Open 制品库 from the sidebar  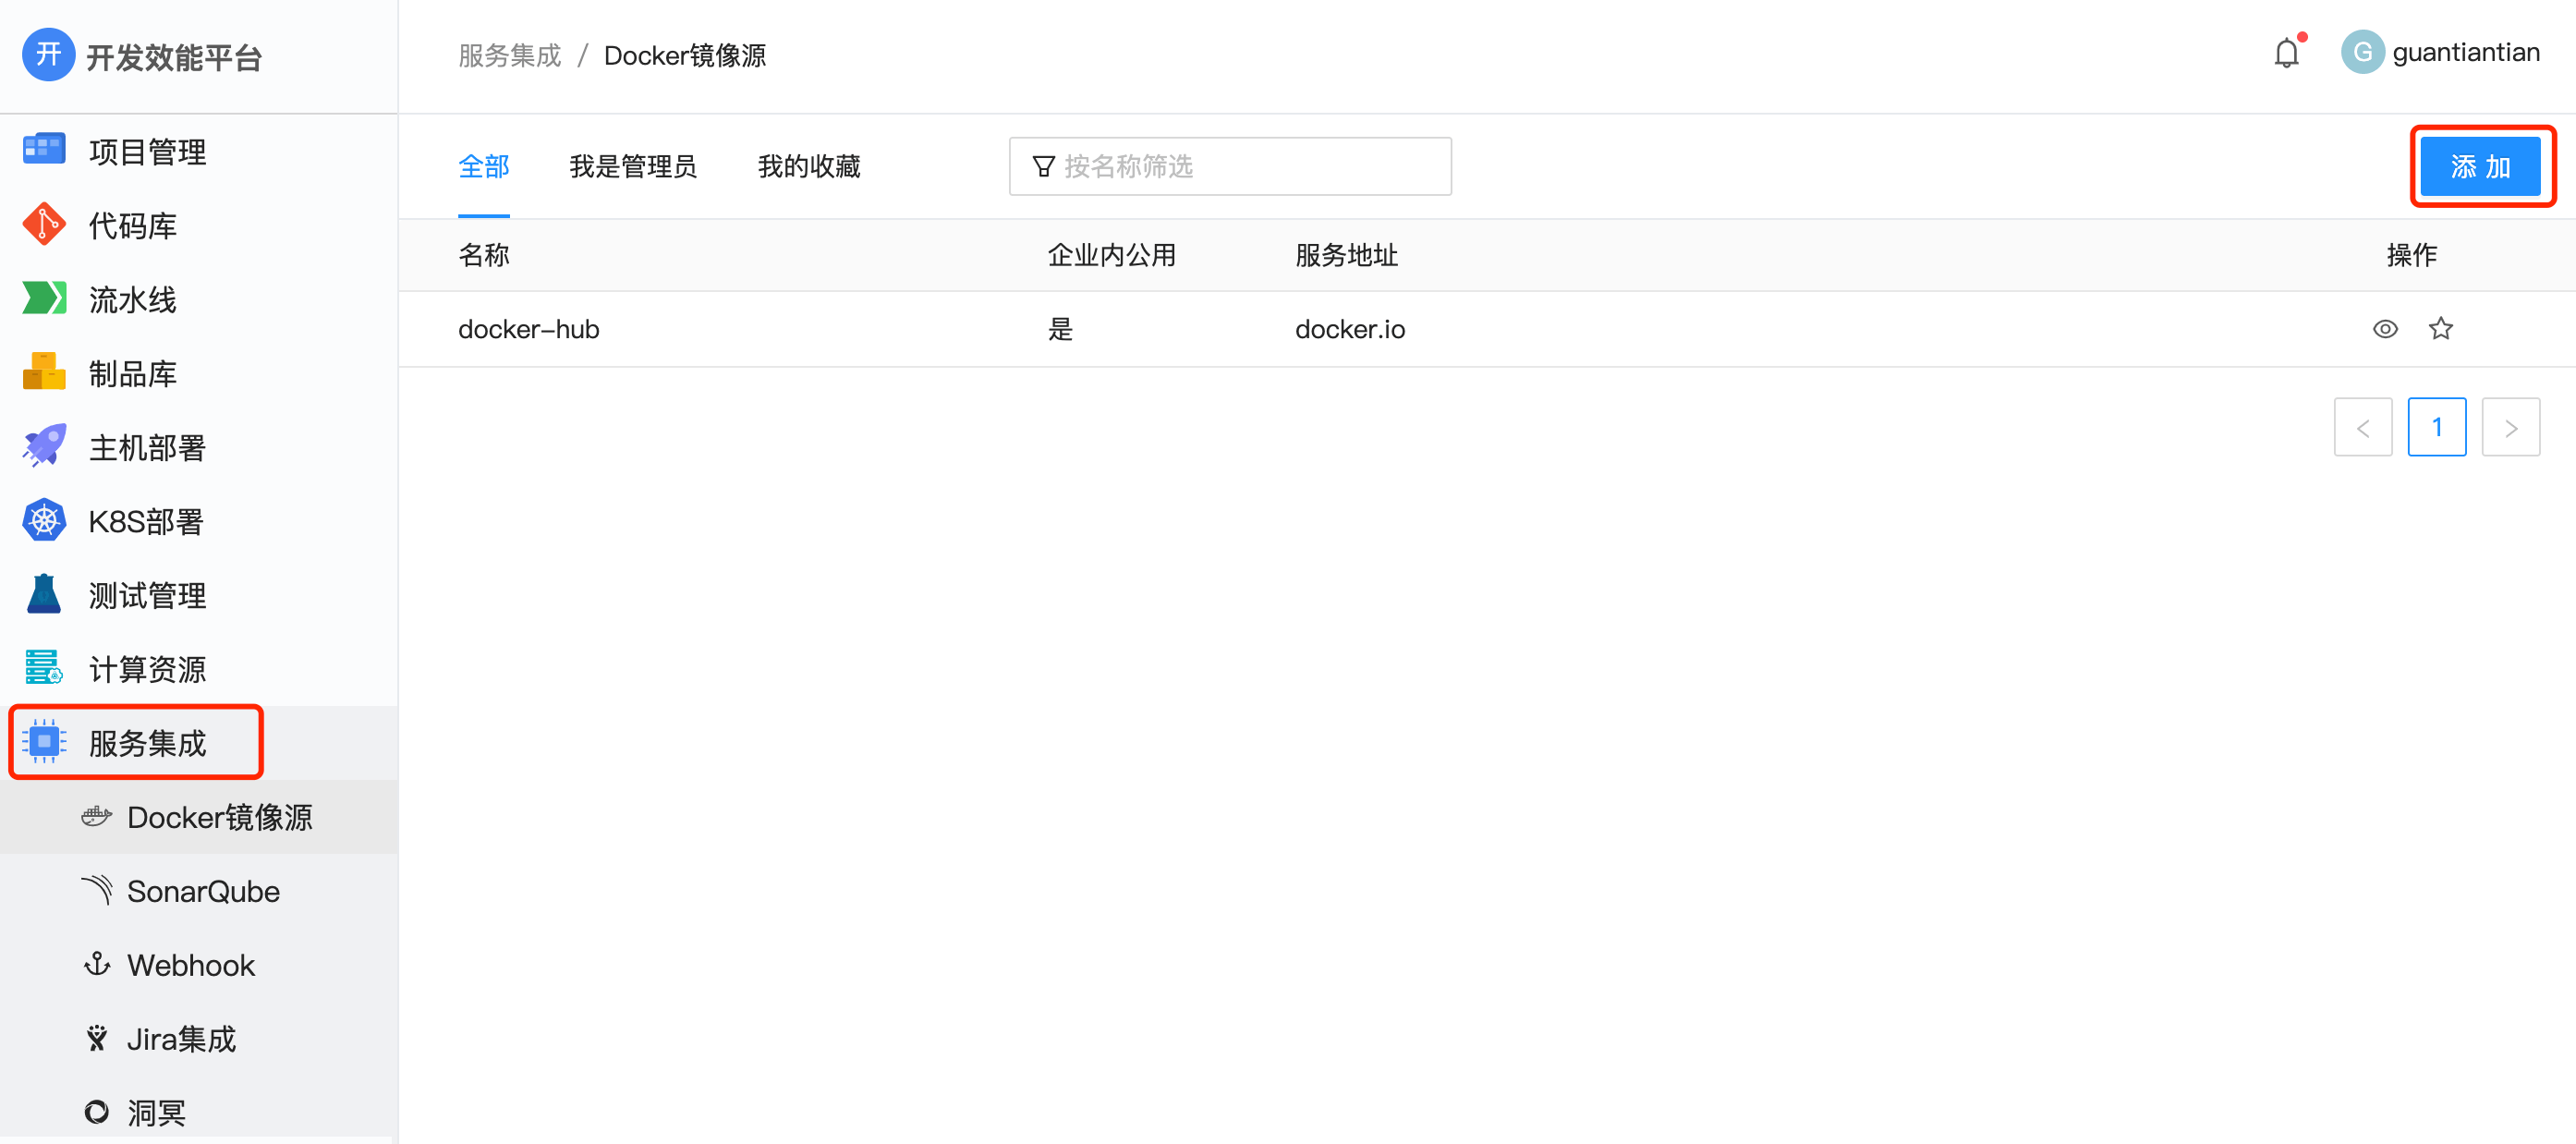(x=133, y=372)
